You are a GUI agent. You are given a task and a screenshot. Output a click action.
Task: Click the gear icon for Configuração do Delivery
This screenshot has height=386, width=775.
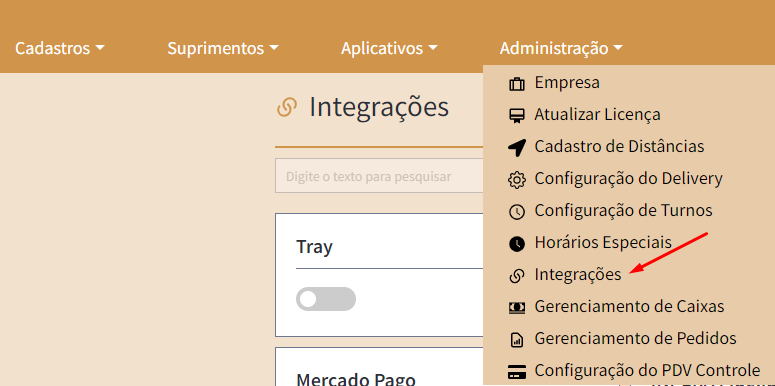517,180
